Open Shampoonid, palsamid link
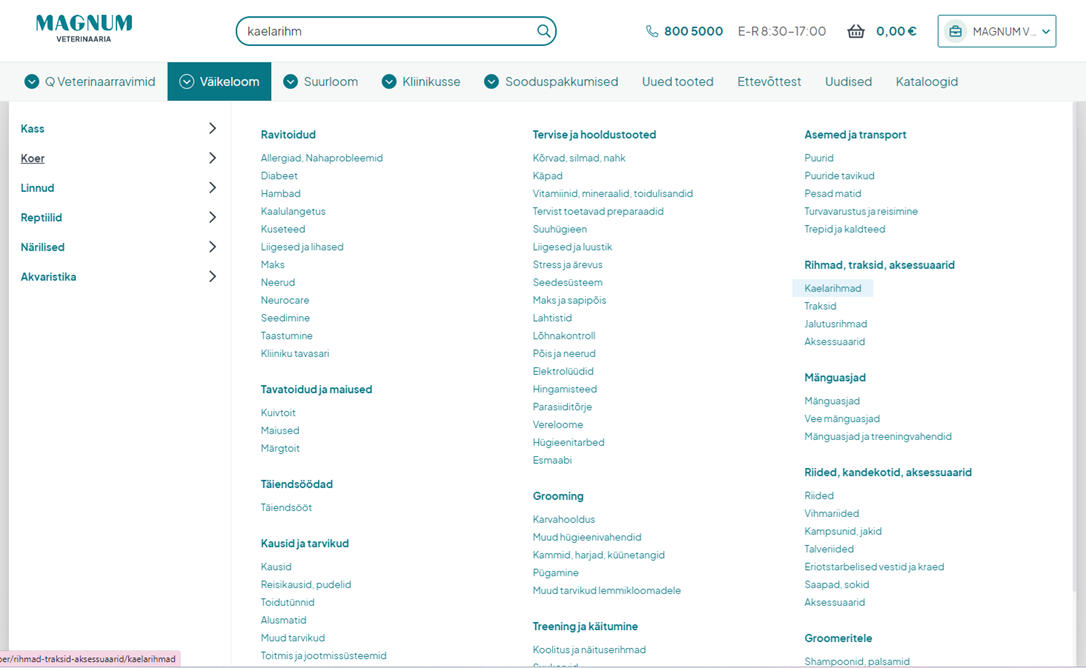This screenshot has height=668, width=1086. [x=857, y=661]
